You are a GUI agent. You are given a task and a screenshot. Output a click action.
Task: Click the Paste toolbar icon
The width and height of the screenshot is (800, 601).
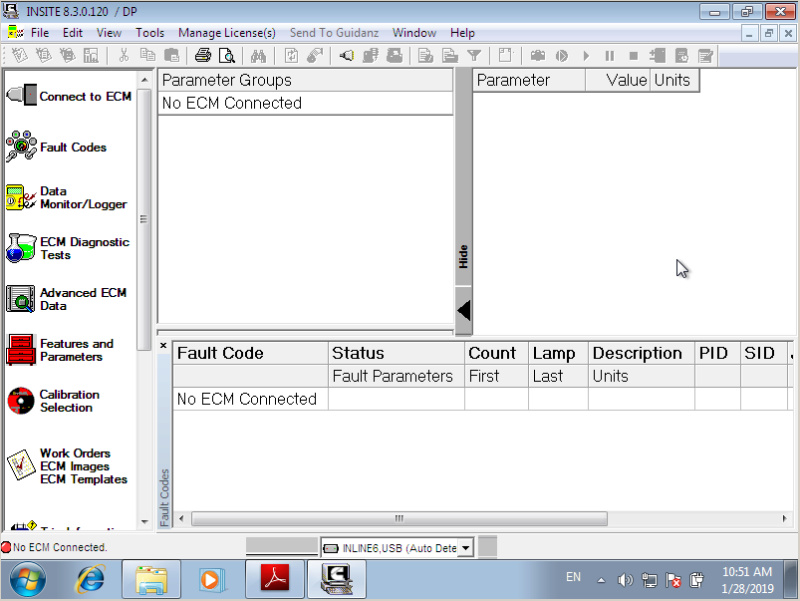click(x=171, y=55)
